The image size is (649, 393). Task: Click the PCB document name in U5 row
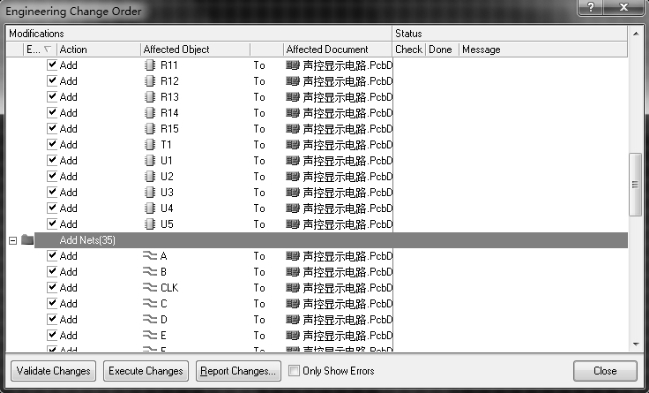tap(347, 224)
